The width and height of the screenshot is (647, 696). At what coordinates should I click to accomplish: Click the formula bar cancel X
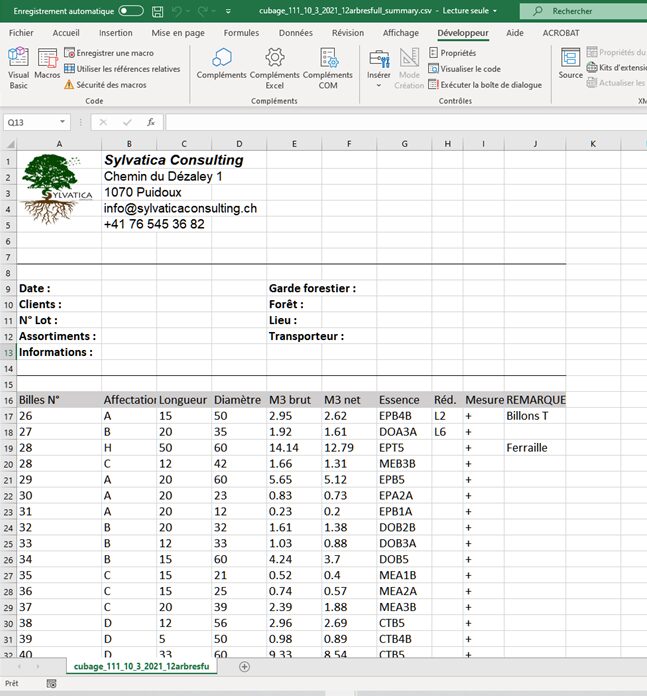[103, 122]
